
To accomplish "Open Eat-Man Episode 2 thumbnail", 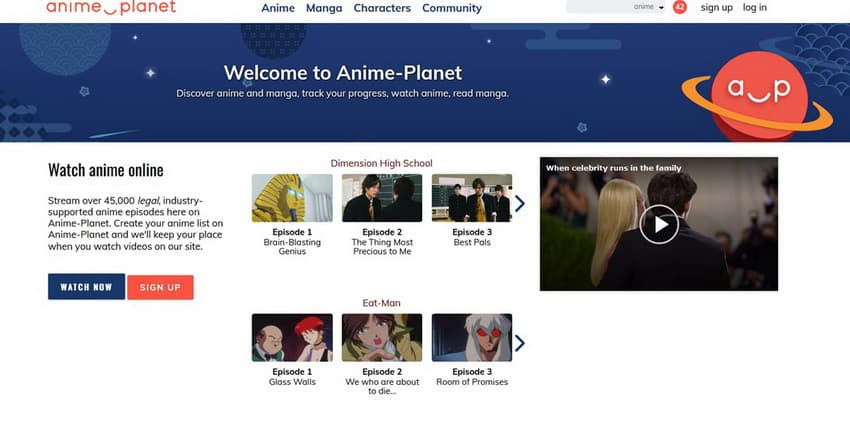I will (x=382, y=337).
